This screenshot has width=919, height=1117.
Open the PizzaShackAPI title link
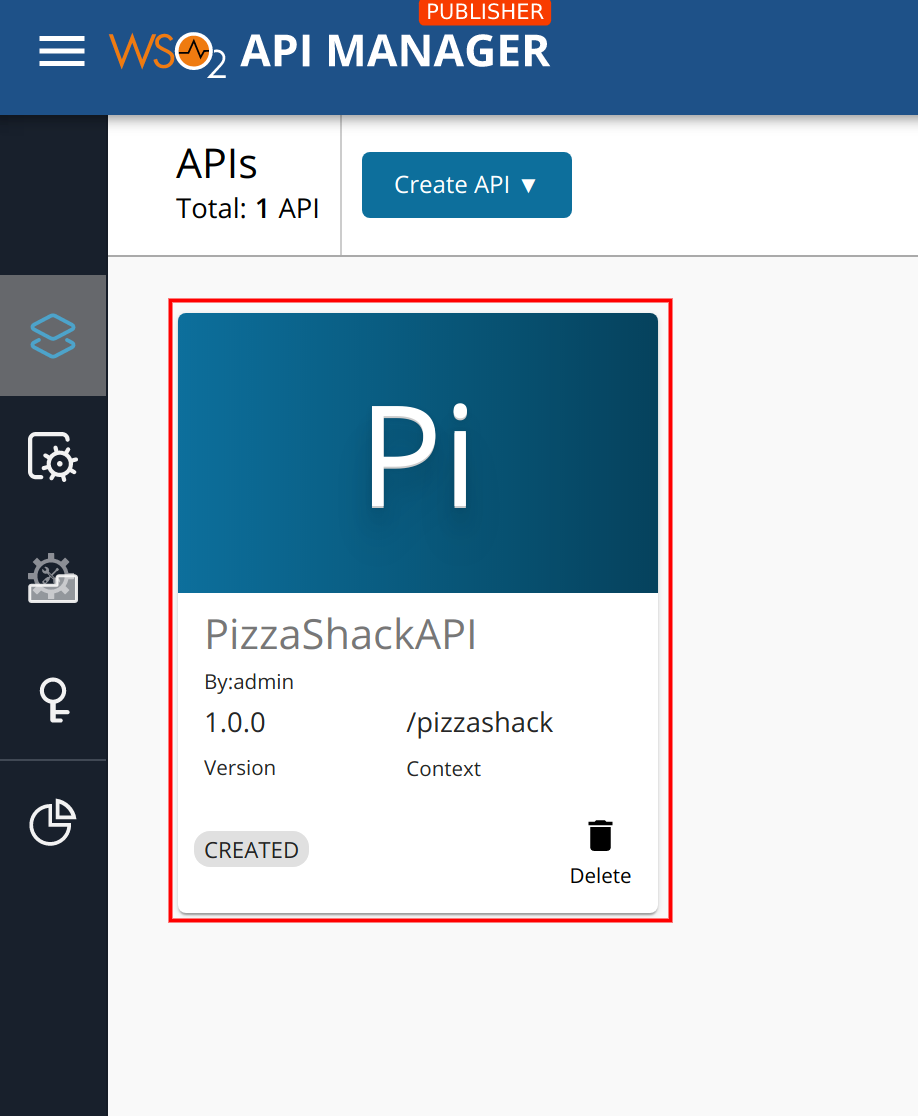pyautogui.click(x=341, y=634)
